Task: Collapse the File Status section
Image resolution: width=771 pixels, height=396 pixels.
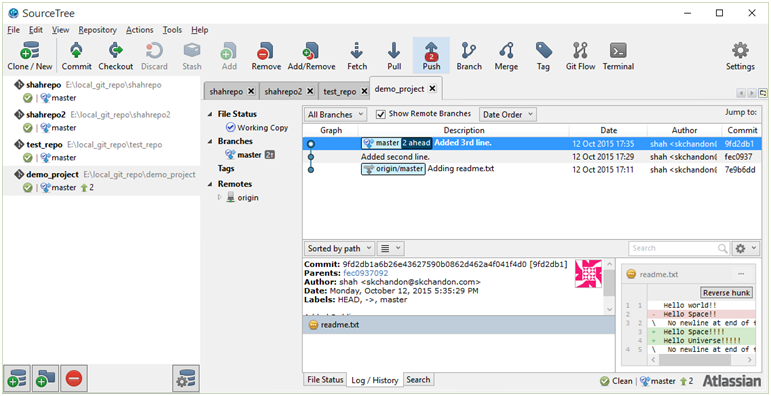Action: (x=210, y=114)
